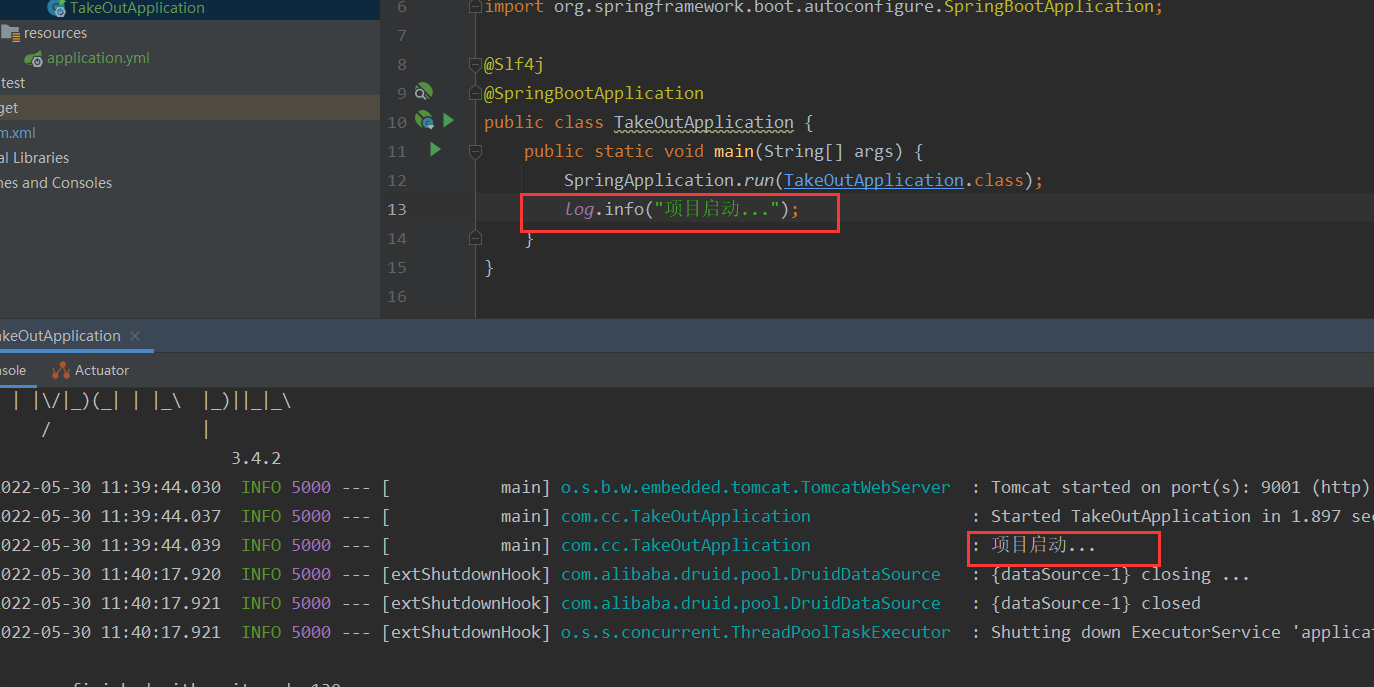The width and height of the screenshot is (1374, 687).
Task: Click the green run arrow on line 10
Action: click(x=448, y=120)
